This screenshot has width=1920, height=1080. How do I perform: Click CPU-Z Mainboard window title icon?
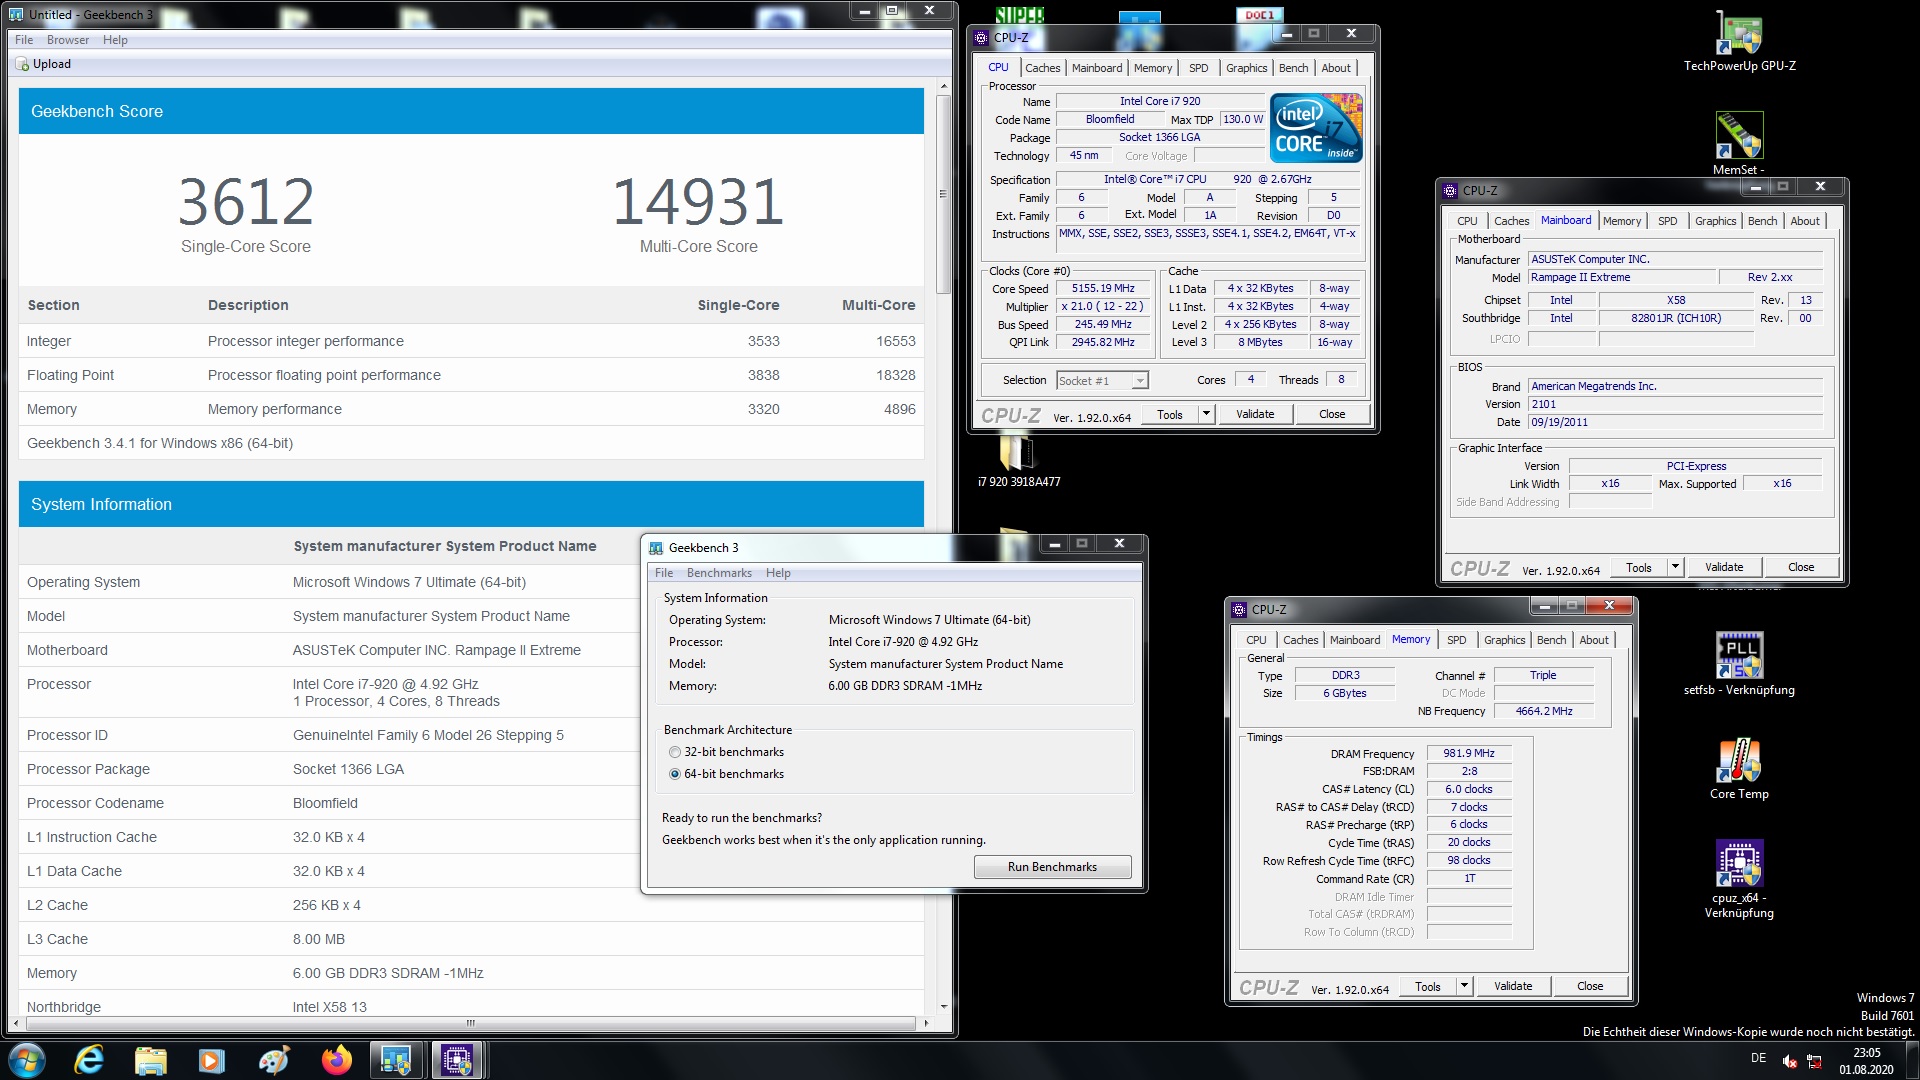[1450, 190]
